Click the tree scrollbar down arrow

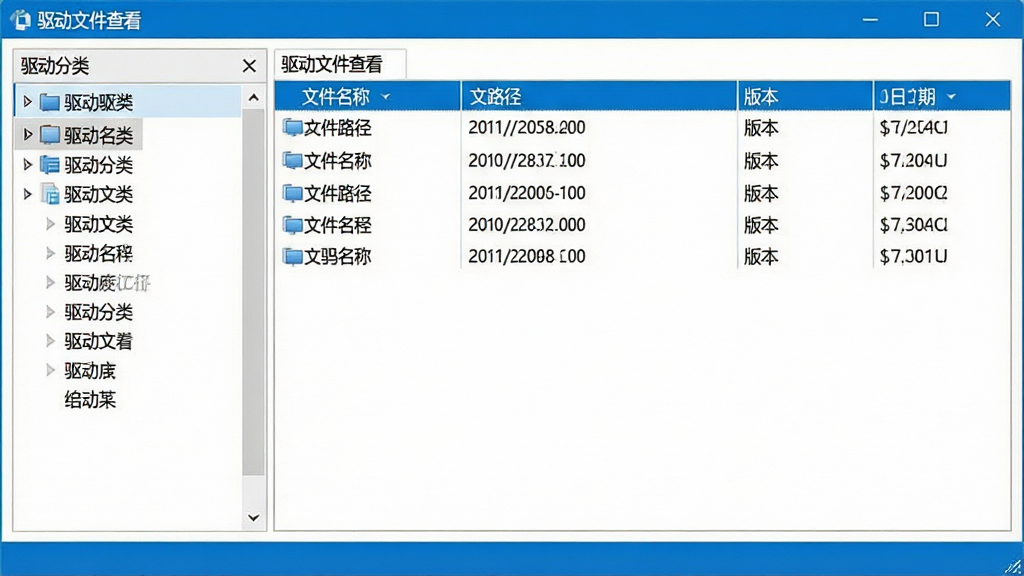tap(253, 518)
